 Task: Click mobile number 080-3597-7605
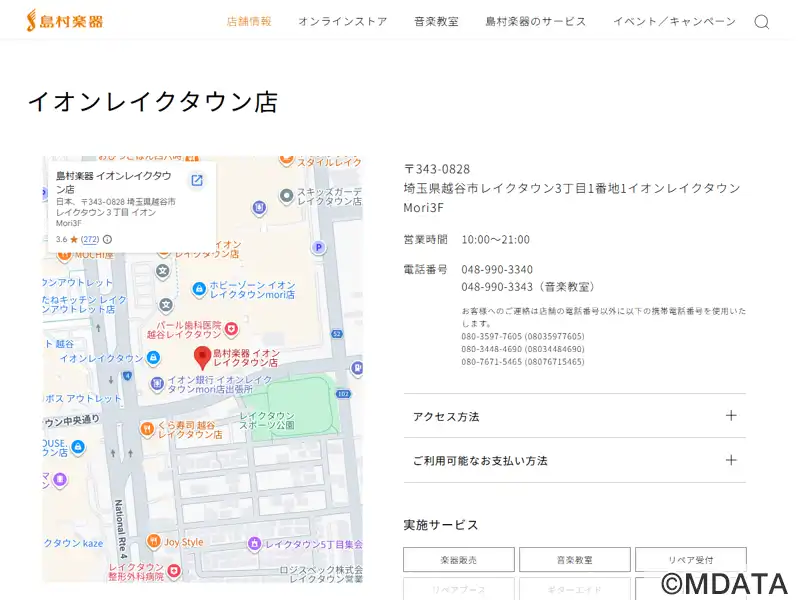[x=491, y=336]
